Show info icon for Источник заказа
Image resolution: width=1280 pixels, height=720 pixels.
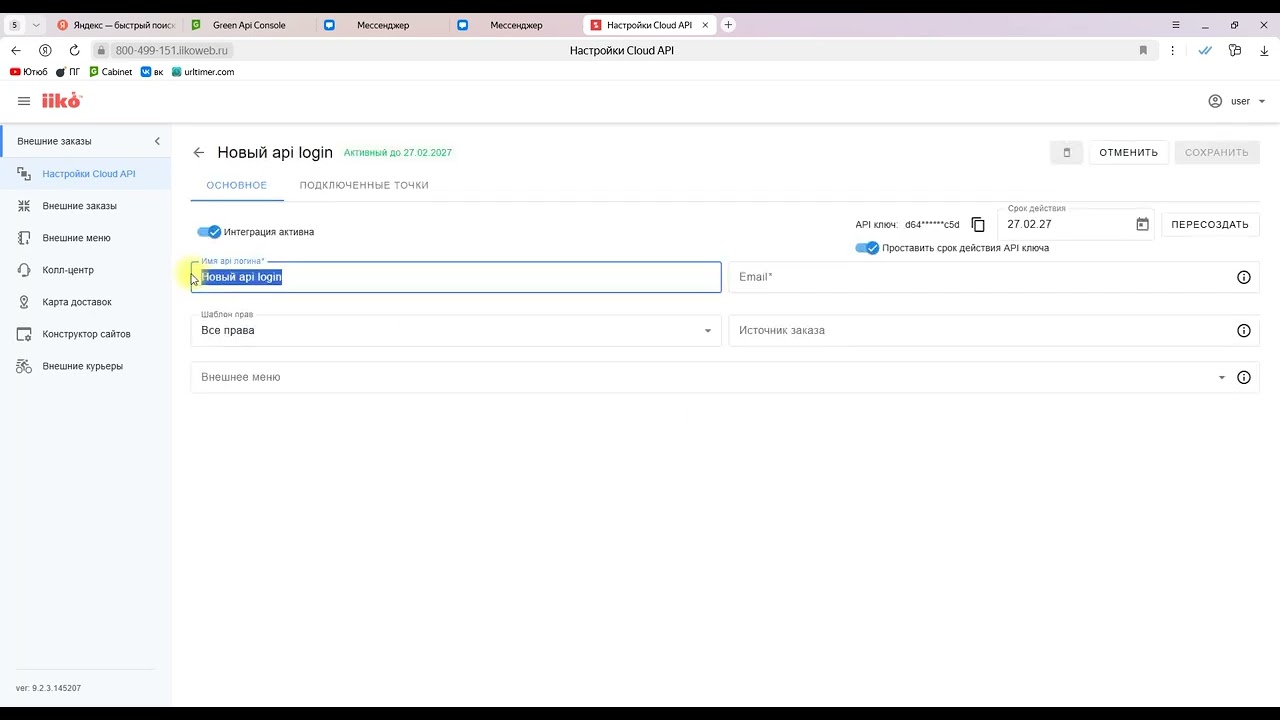pyautogui.click(x=1243, y=331)
